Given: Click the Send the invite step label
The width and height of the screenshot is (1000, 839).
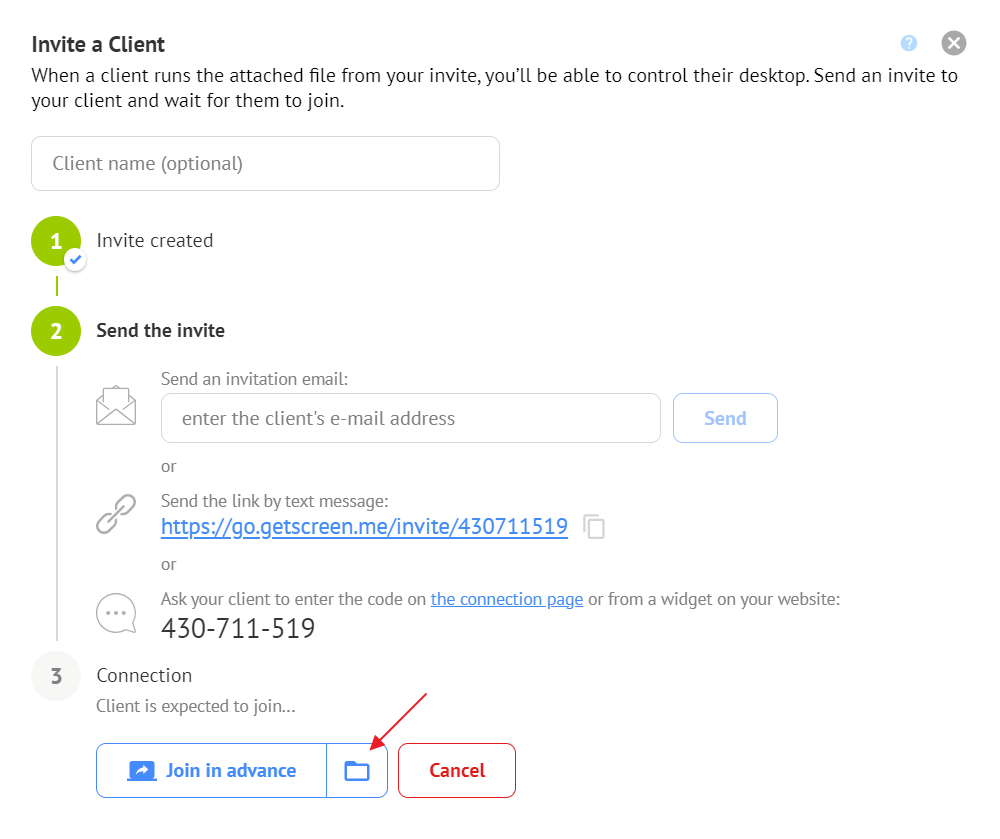Looking at the screenshot, I should click(x=160, y=330).
